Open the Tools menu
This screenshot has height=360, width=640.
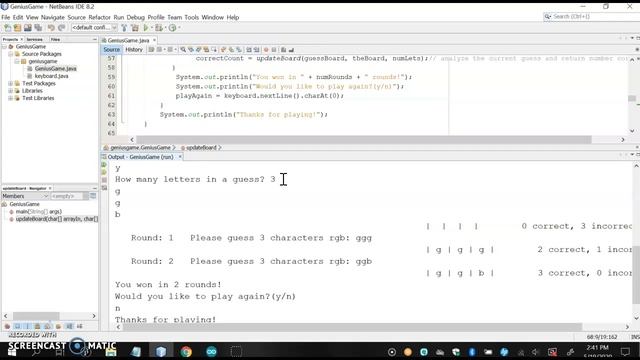[x=191, y=17]
